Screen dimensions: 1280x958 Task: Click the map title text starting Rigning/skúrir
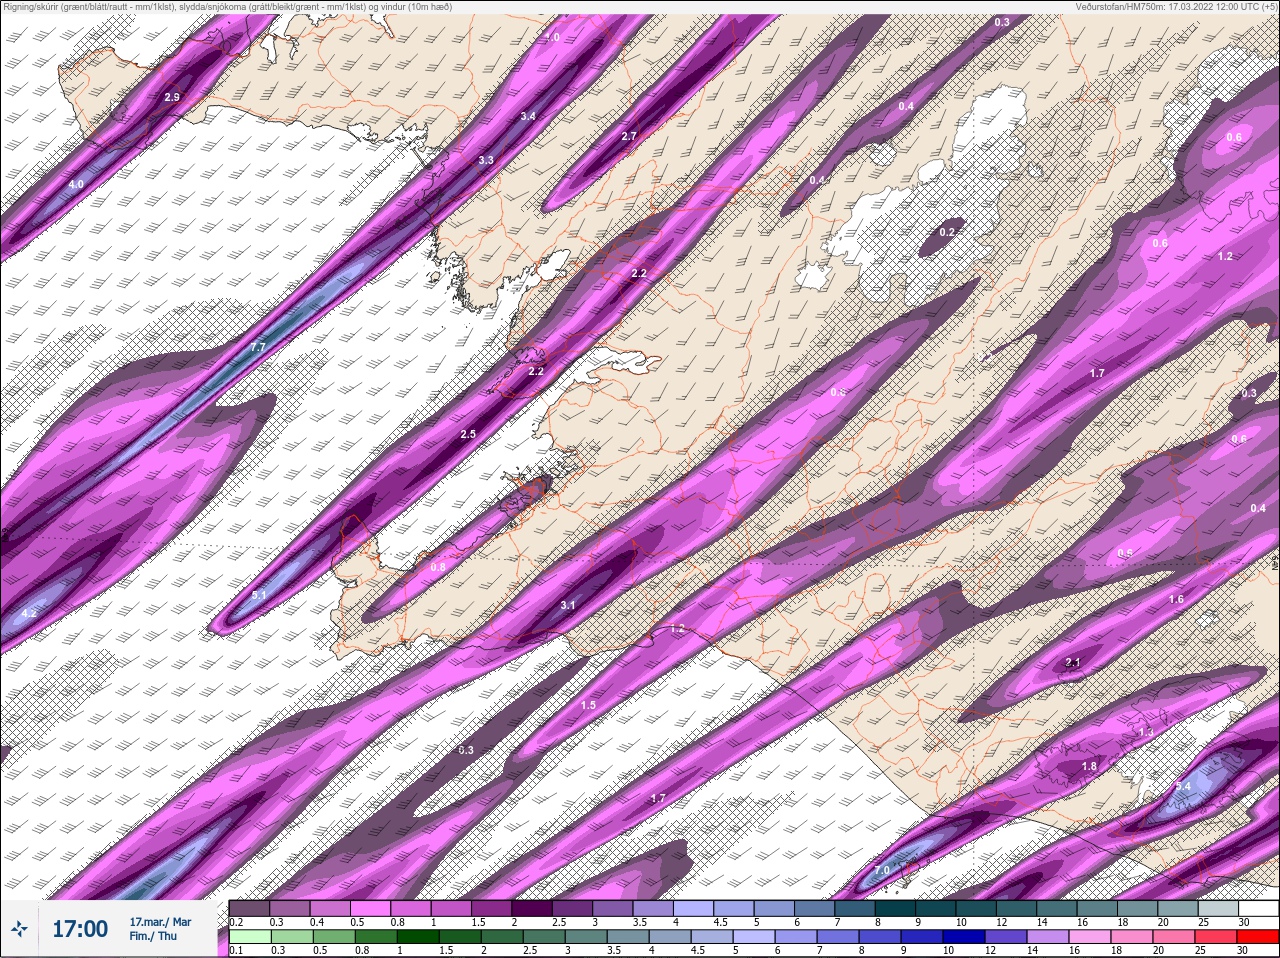tap(227, 7)
